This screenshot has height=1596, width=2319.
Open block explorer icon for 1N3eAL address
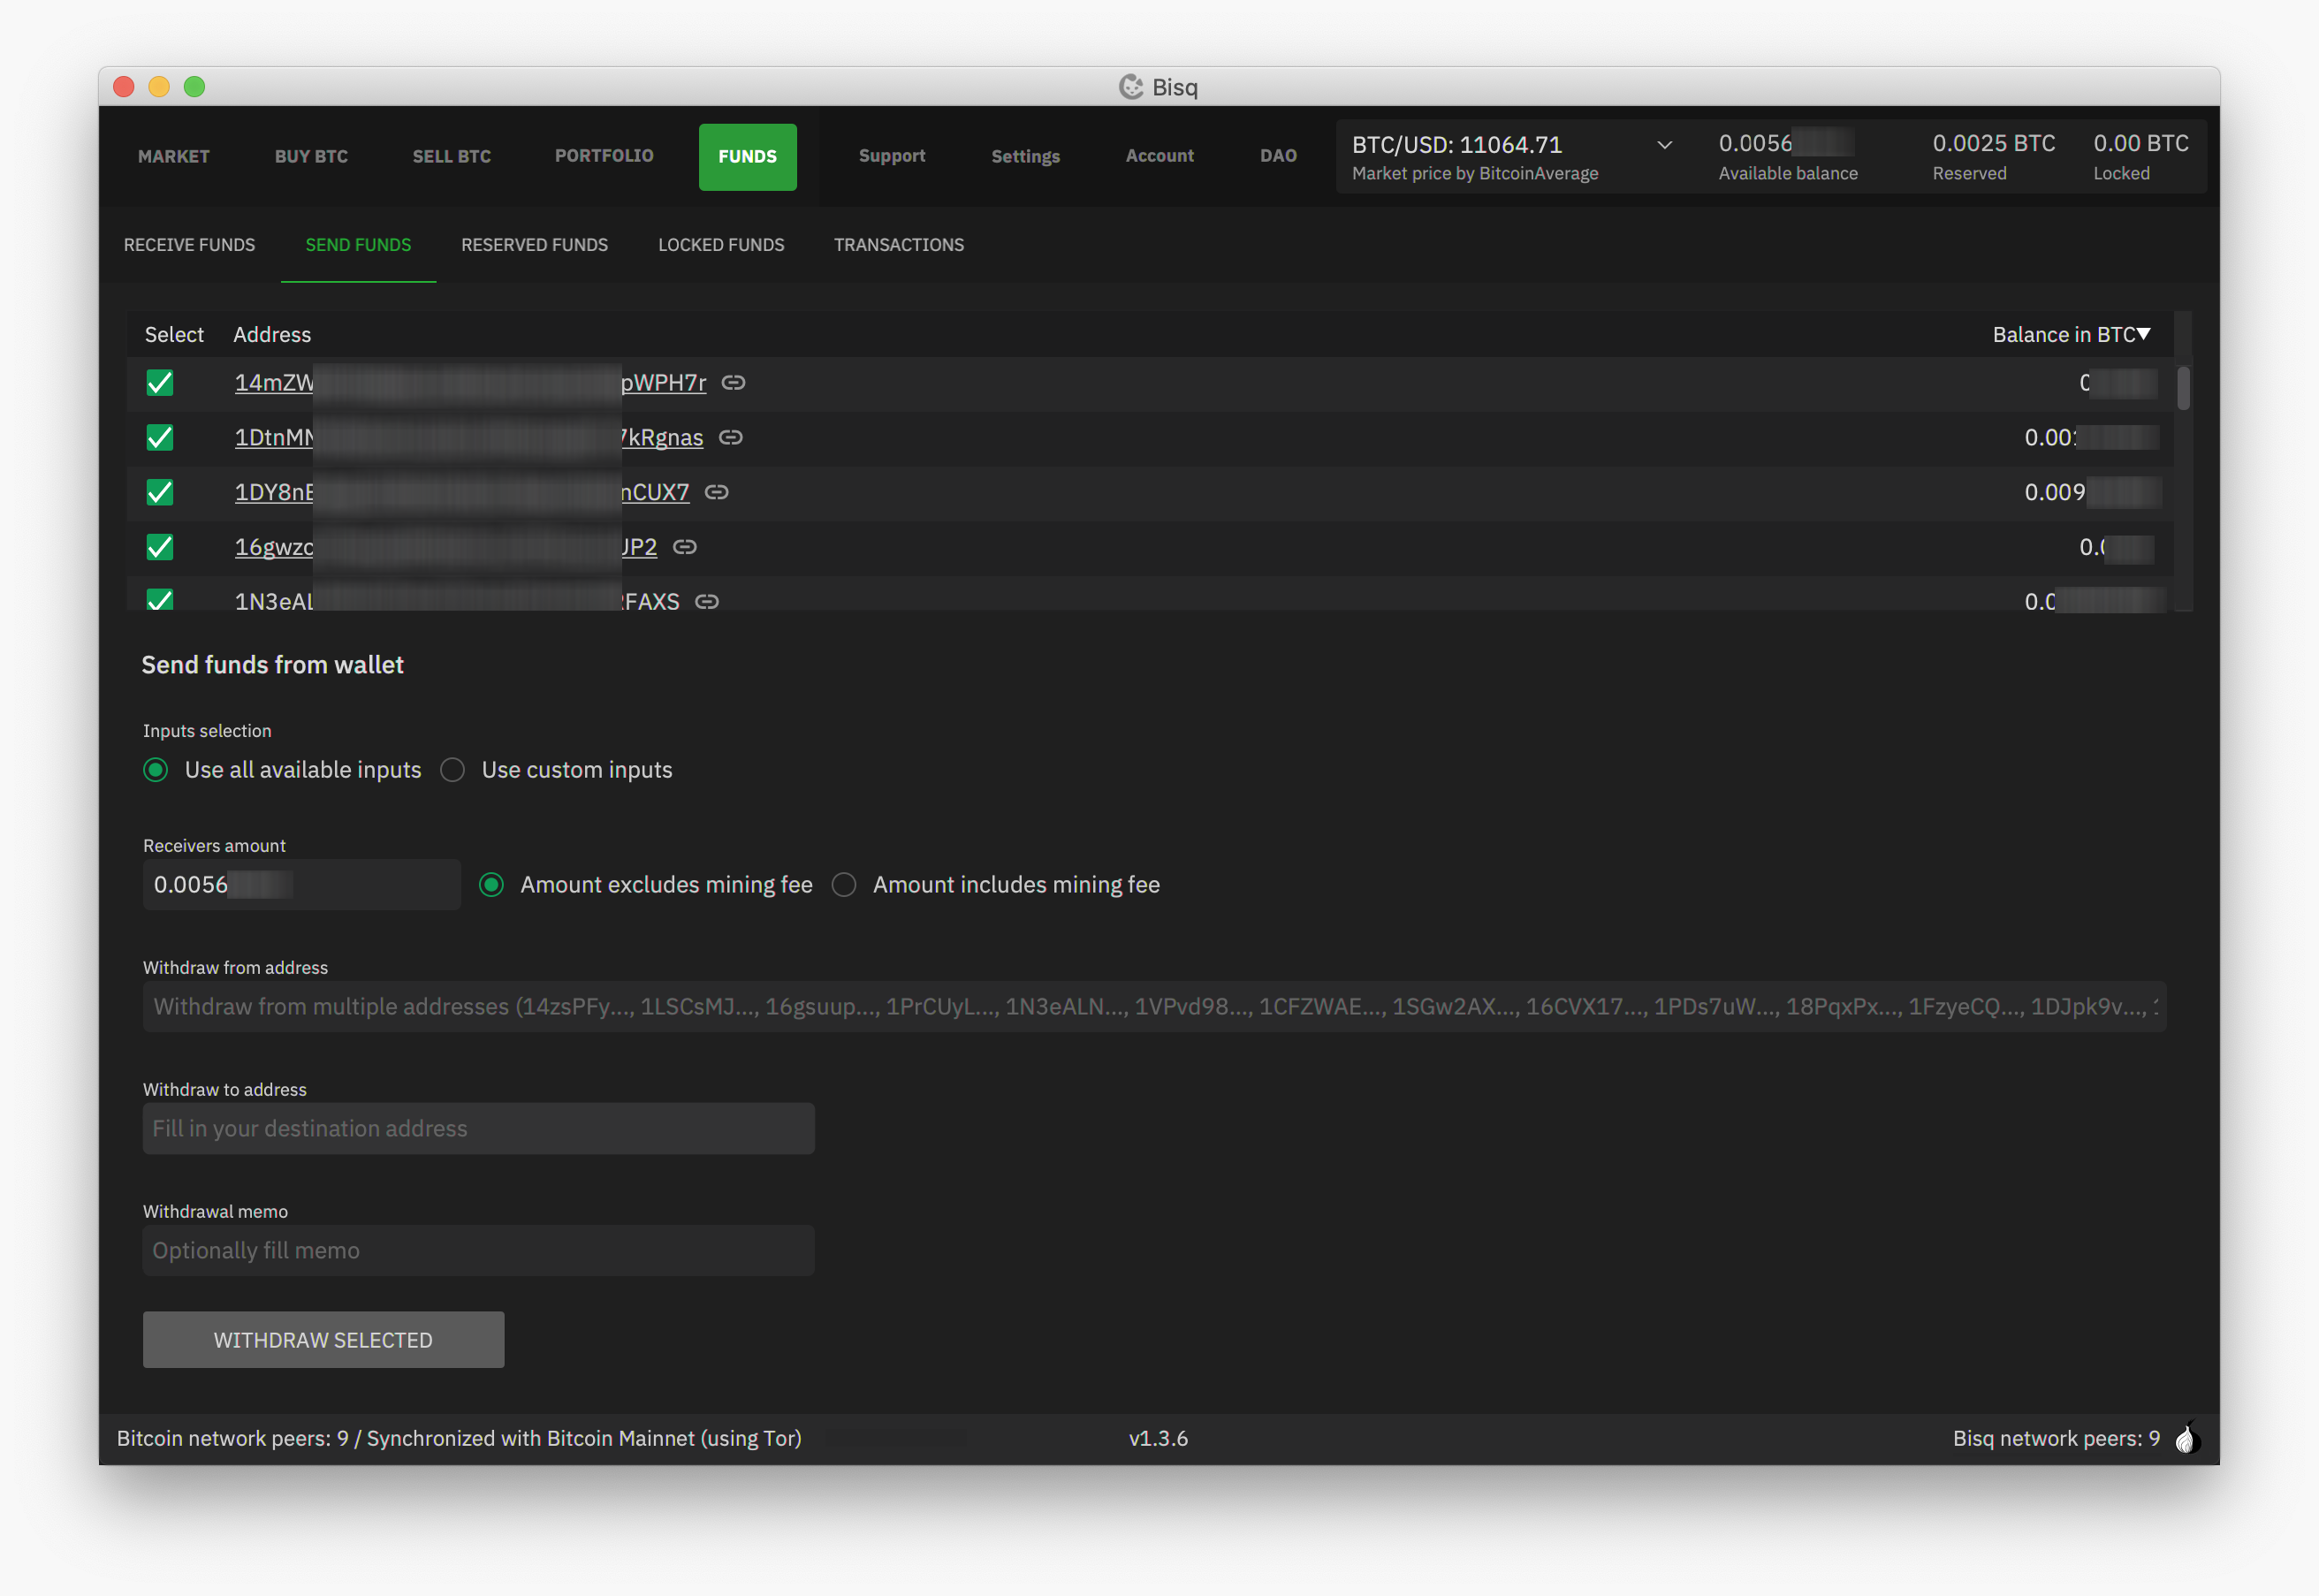(x=706, y=602)
